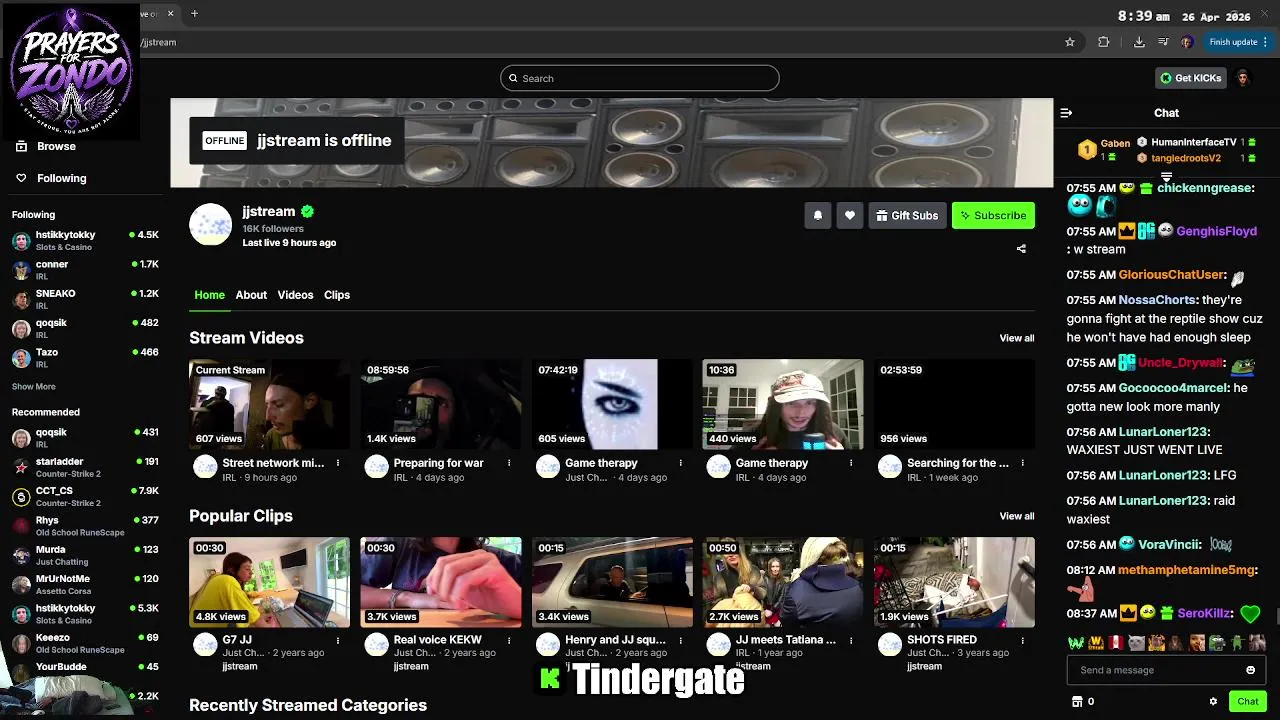This screenshot has height=720, width=1280.
Task: Switch to the Home tab
Action: click(x=209, y=295)
